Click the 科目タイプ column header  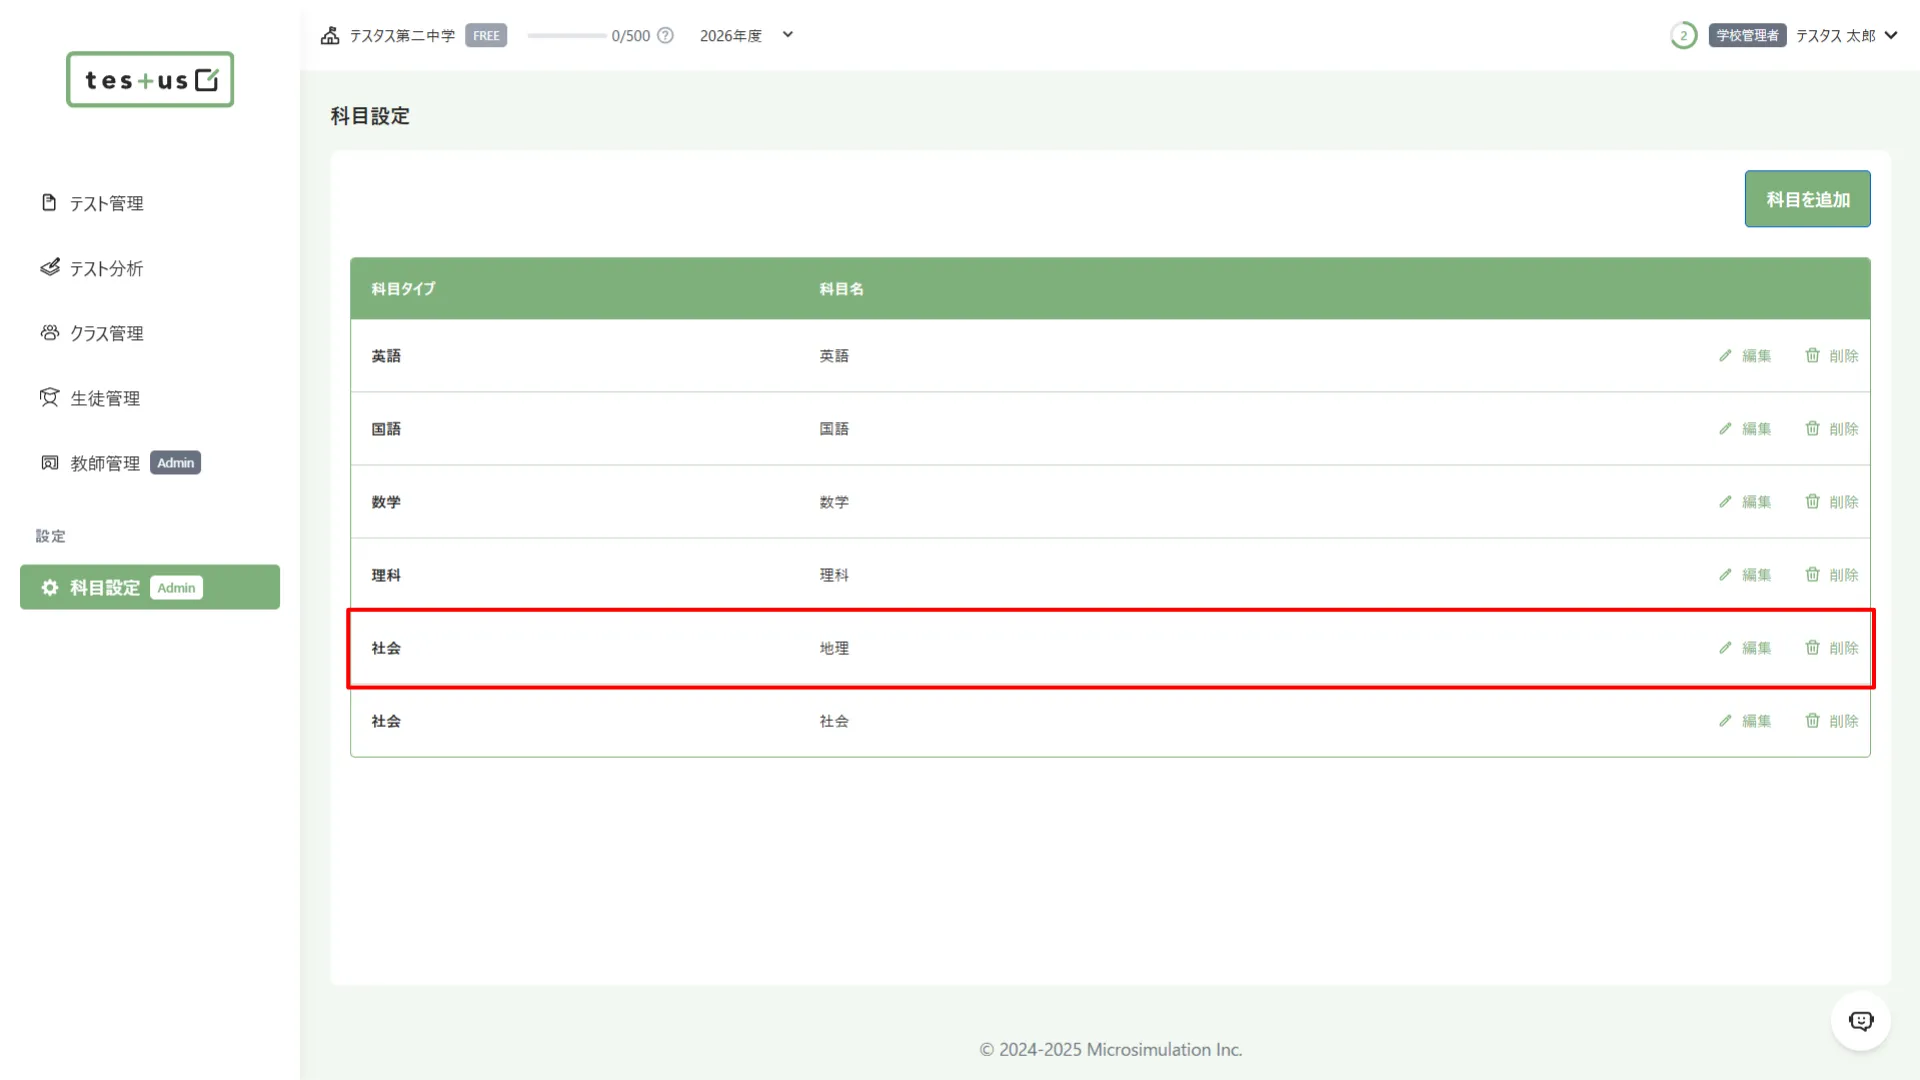tap(403, 289)
